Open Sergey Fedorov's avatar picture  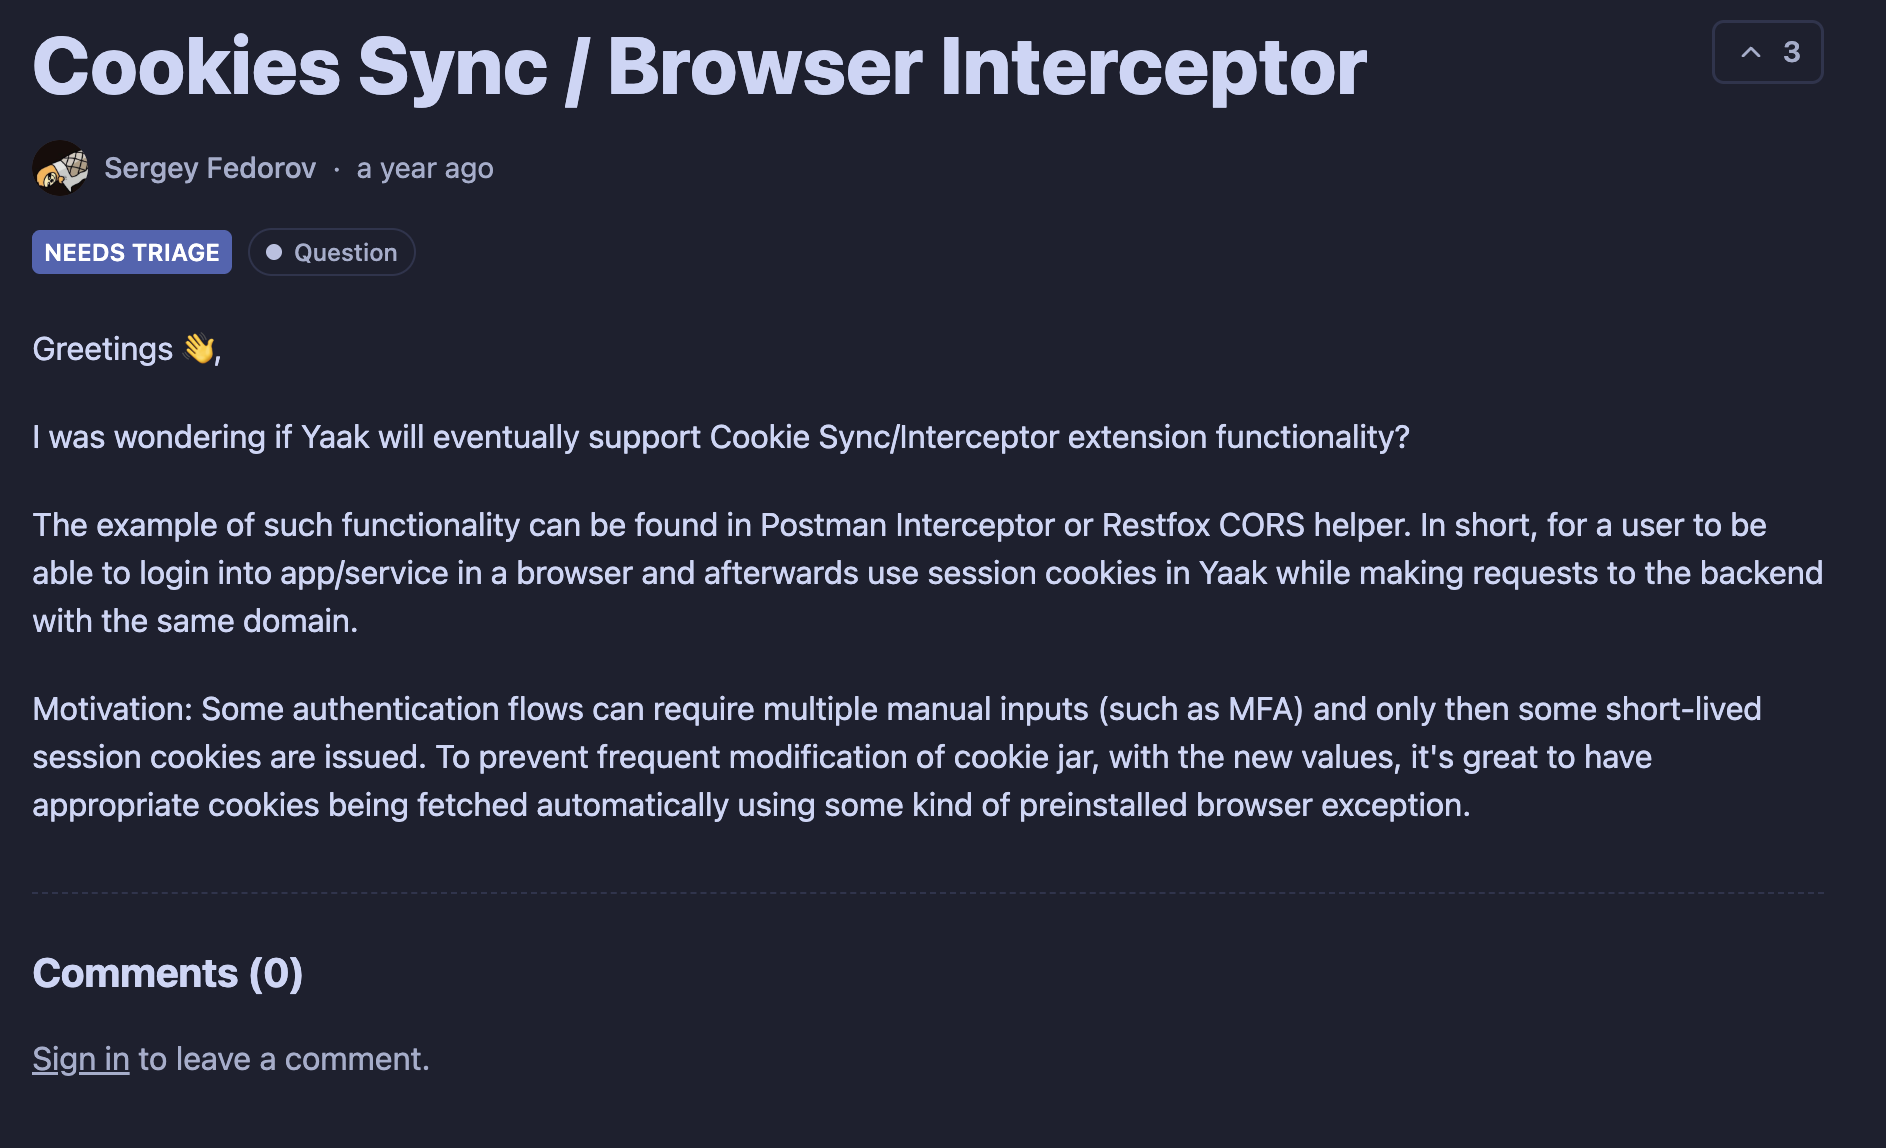pyautogui.click(x=60, y=168)
